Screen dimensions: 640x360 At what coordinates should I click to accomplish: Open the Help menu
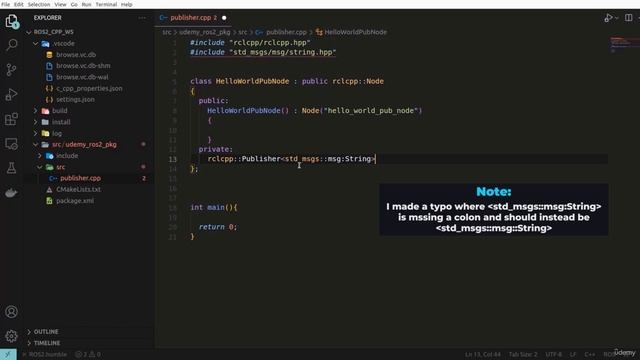127,4
